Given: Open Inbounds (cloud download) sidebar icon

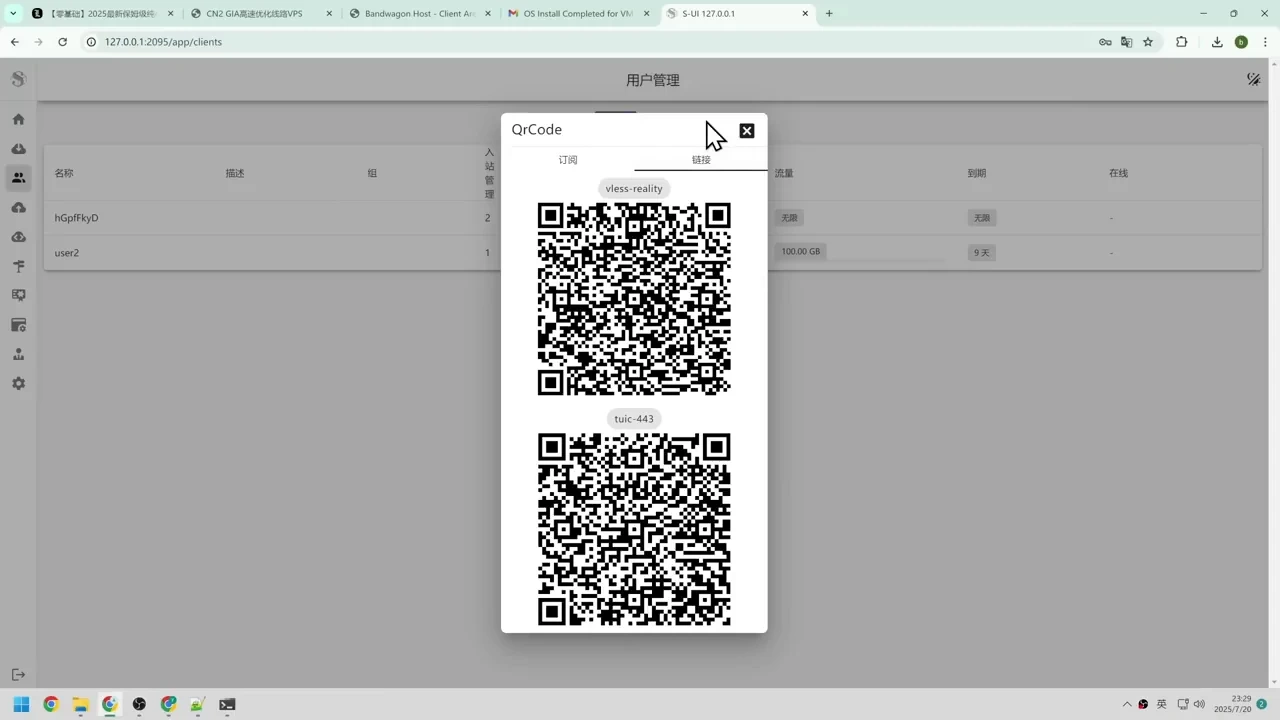Looking at the screenshot, I should (x=18, y=149).
